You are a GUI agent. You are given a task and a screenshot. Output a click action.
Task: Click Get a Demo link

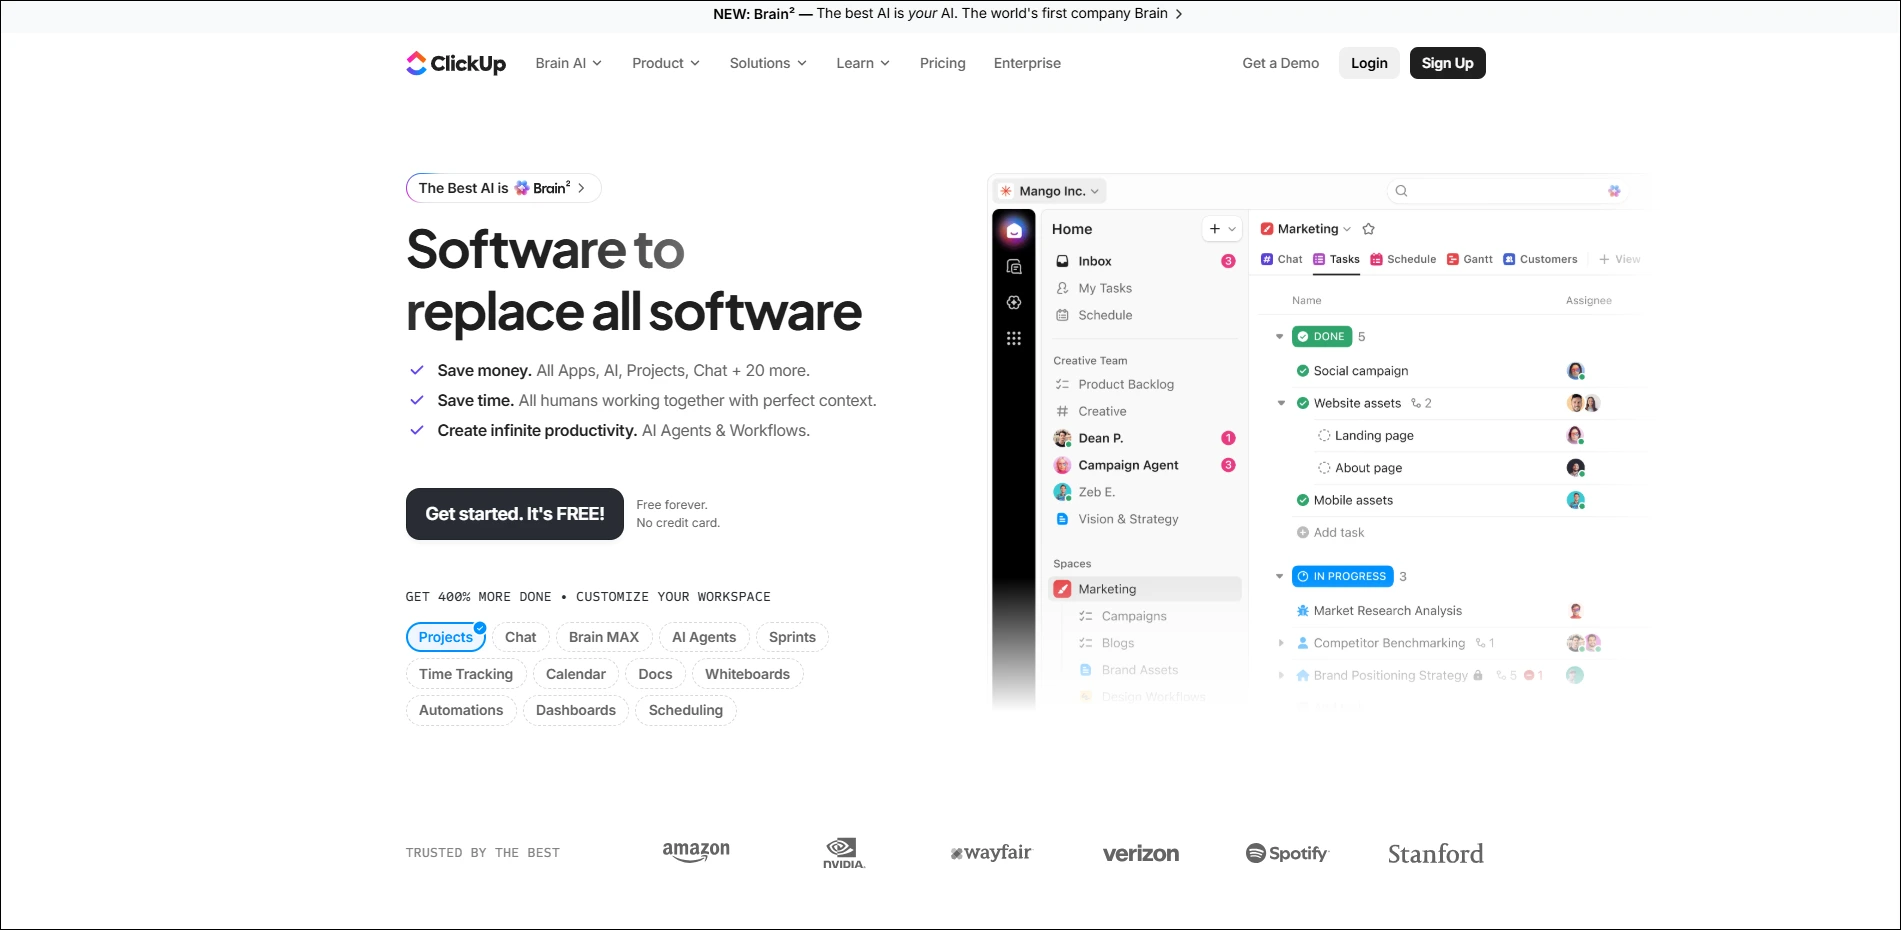pyautogui.click(x=1280, y=63)
